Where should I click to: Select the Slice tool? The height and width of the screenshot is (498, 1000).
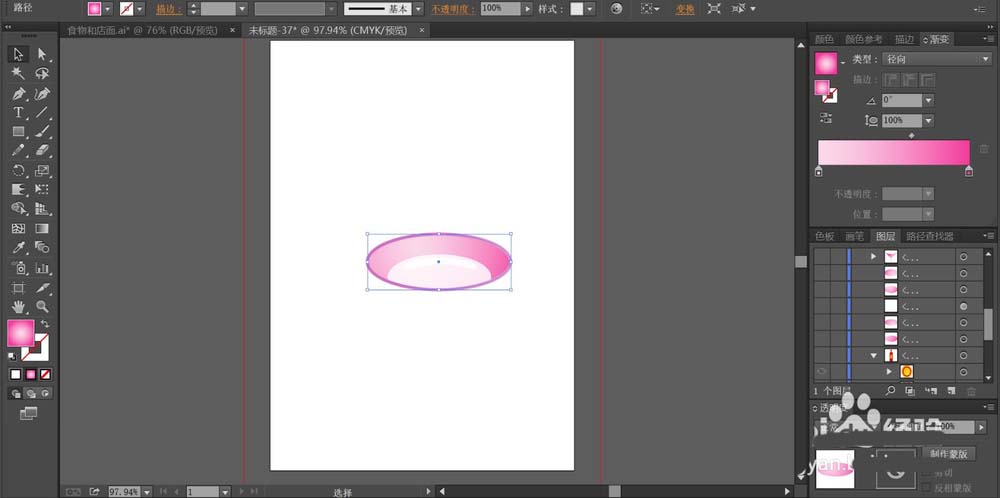click(x=42, y=288)
